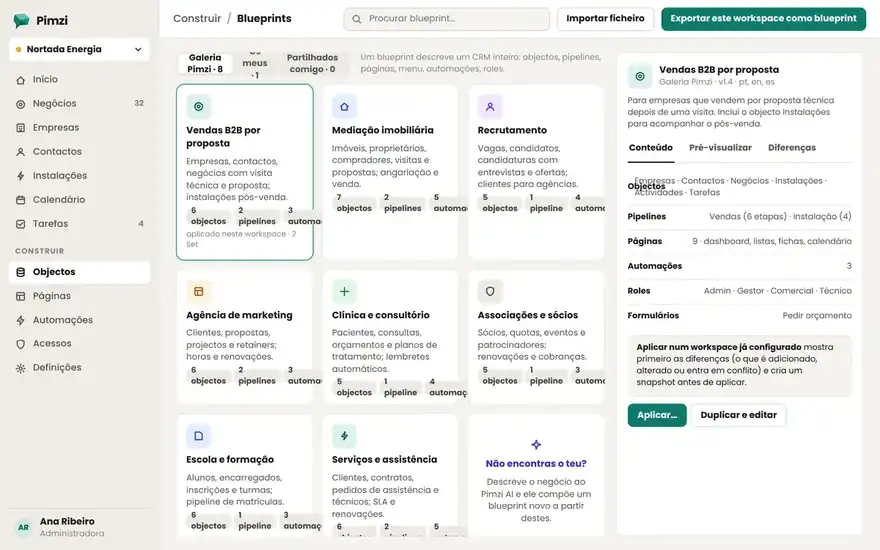Click the Páginas layout icon
Viewport: 880px width, 550px height.
(x=21, y=296)
